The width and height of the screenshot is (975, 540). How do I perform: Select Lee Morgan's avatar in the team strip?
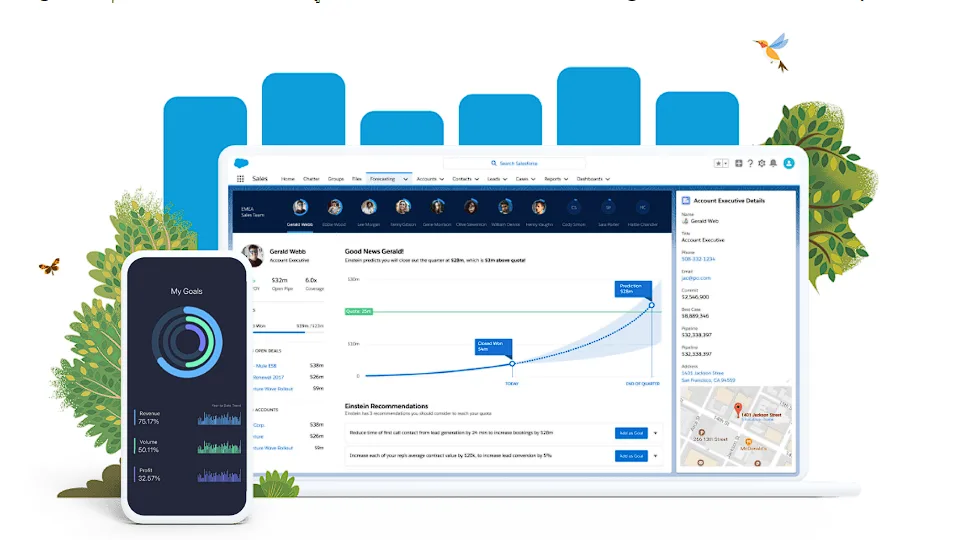point(369,207)
